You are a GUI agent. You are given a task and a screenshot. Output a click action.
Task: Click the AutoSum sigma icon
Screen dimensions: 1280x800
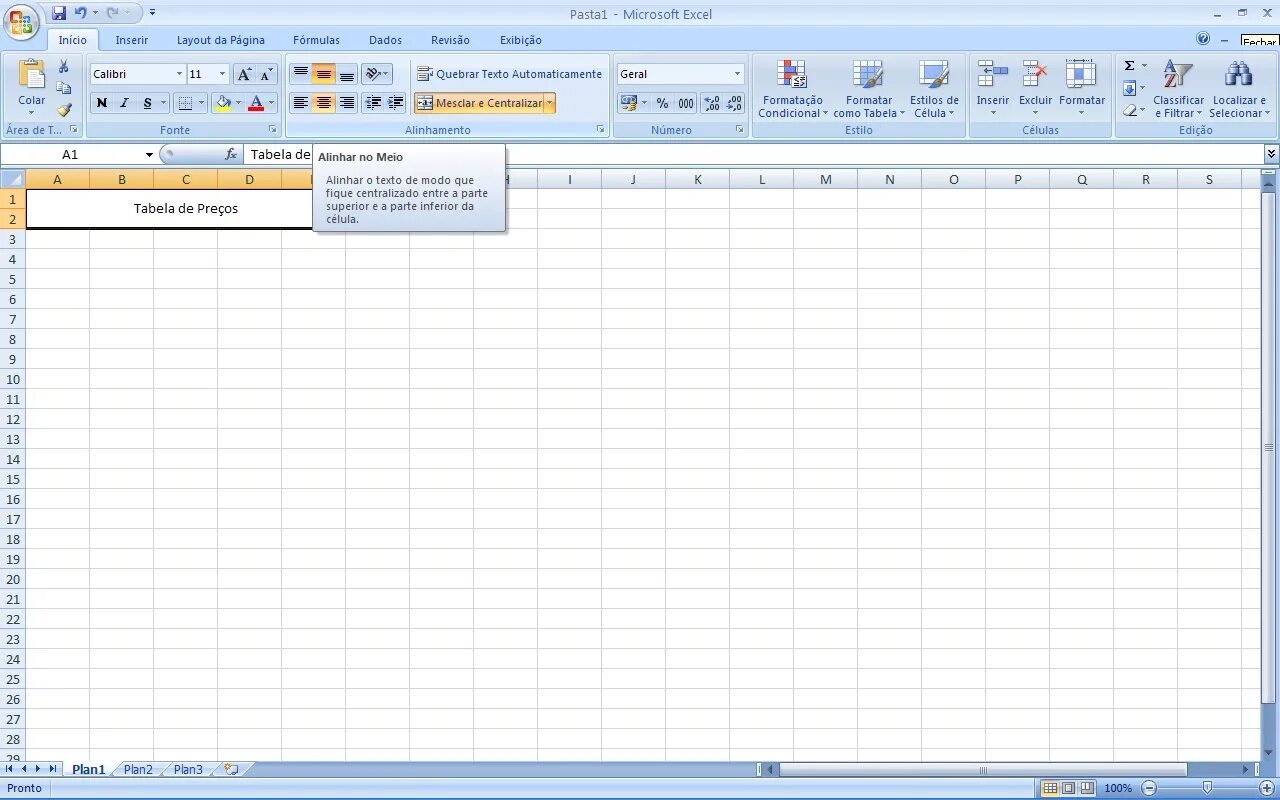tap(1129, 66)
